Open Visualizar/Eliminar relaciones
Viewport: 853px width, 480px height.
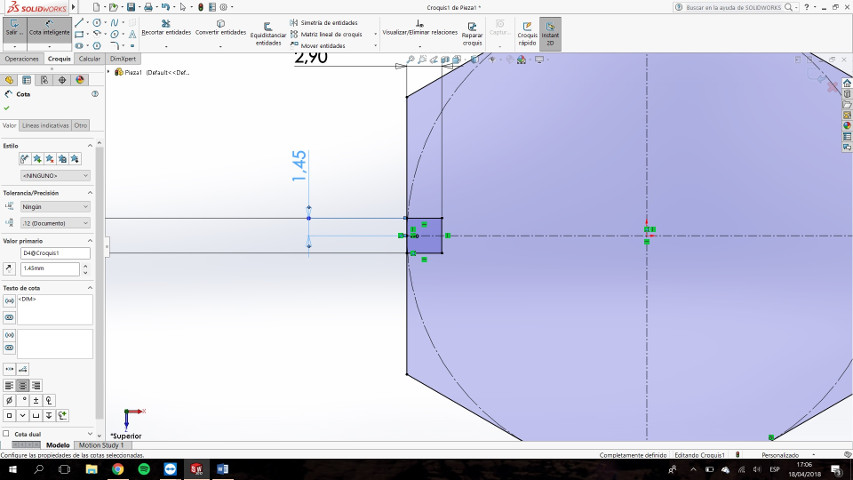coord(419,28)
